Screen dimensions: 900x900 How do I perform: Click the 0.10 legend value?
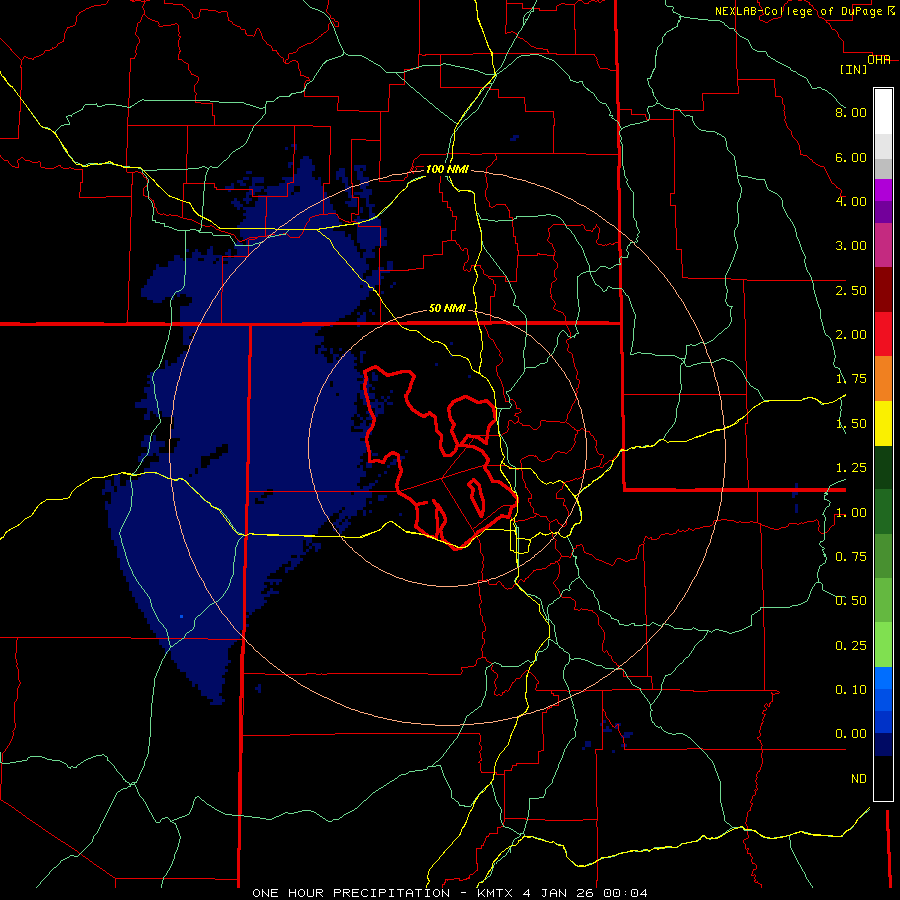point(851,690)
